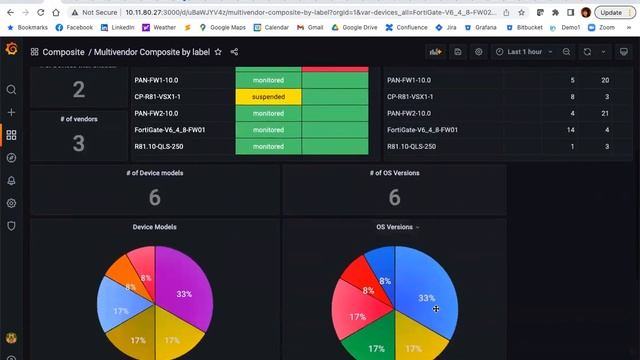Open the refresh interval dropdown arrow
The width and height of the screenshot is (640, 360).
coord(603,52)
